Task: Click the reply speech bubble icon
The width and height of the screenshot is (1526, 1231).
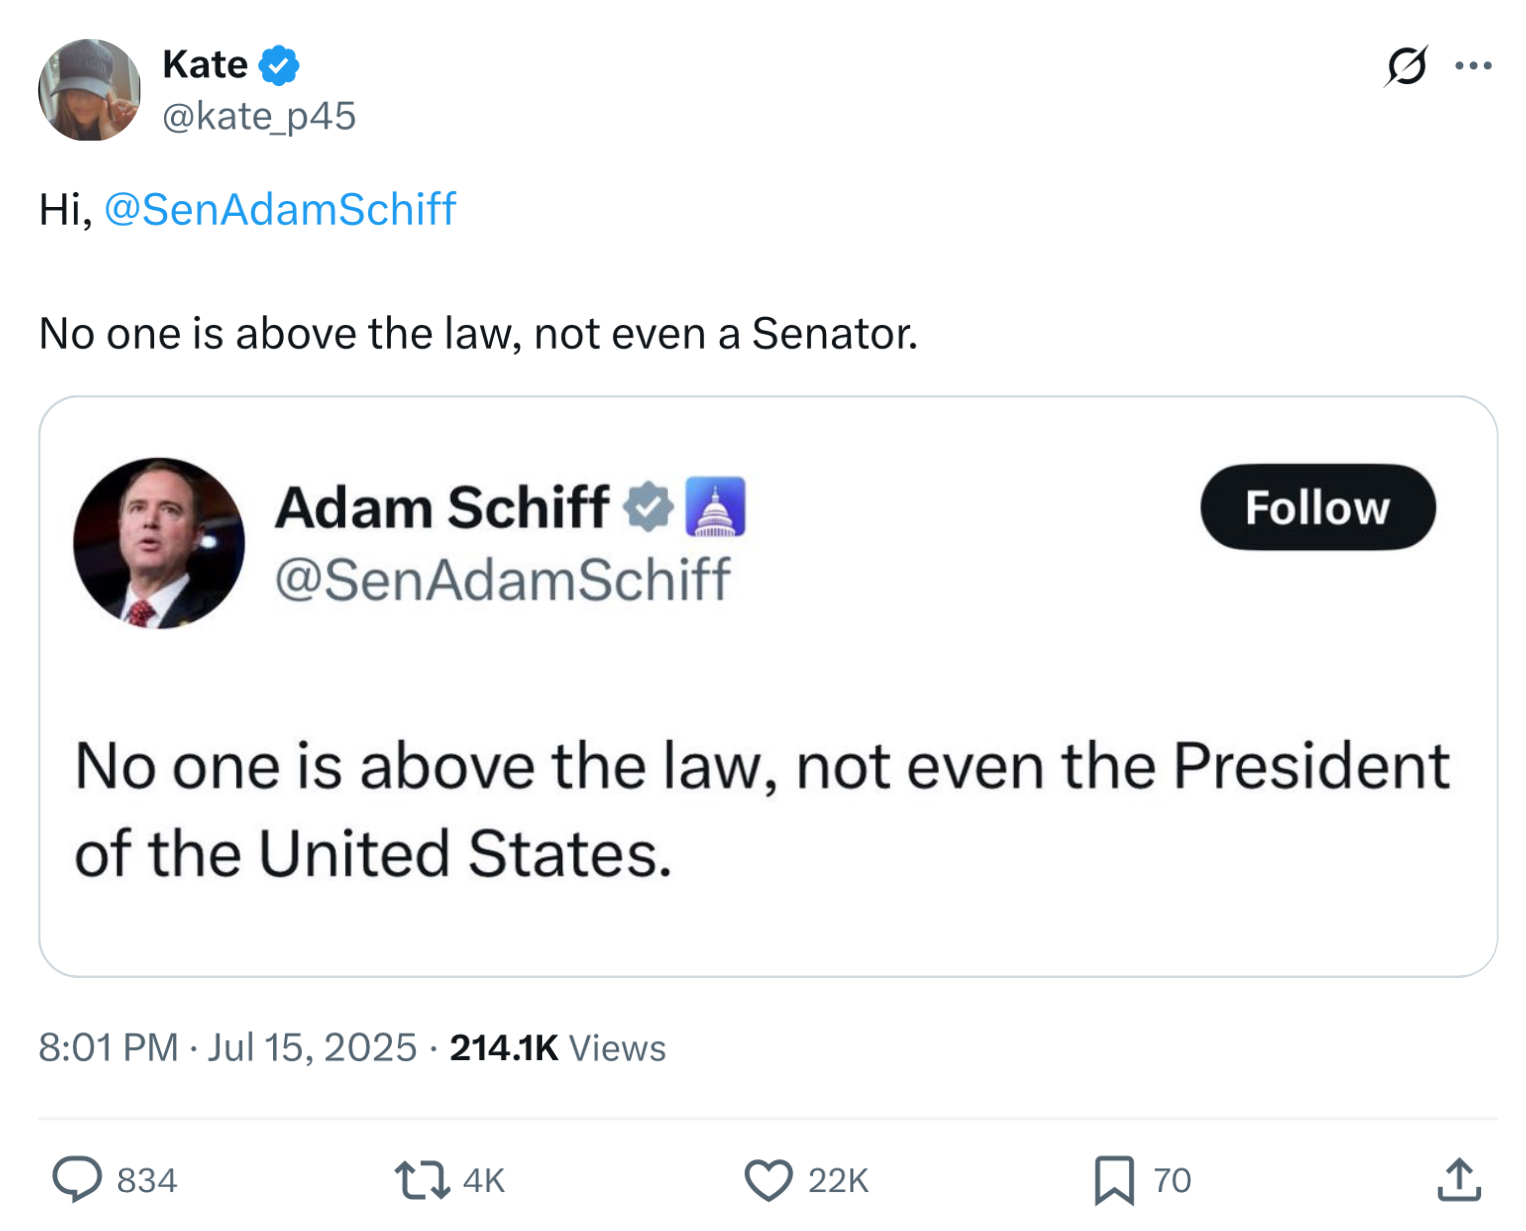Action: click(77, 1179)
